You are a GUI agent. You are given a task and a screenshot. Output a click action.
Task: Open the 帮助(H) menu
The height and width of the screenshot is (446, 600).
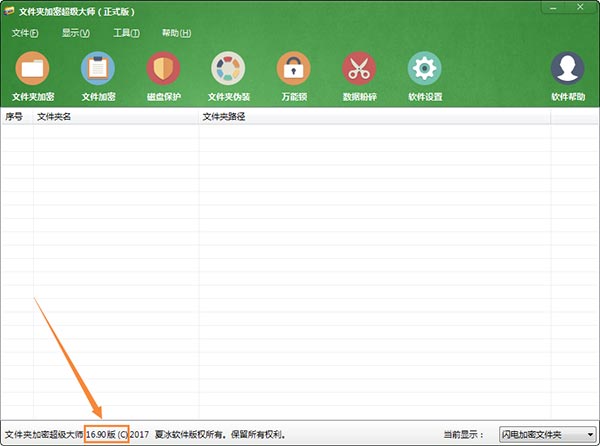[177, 33]
